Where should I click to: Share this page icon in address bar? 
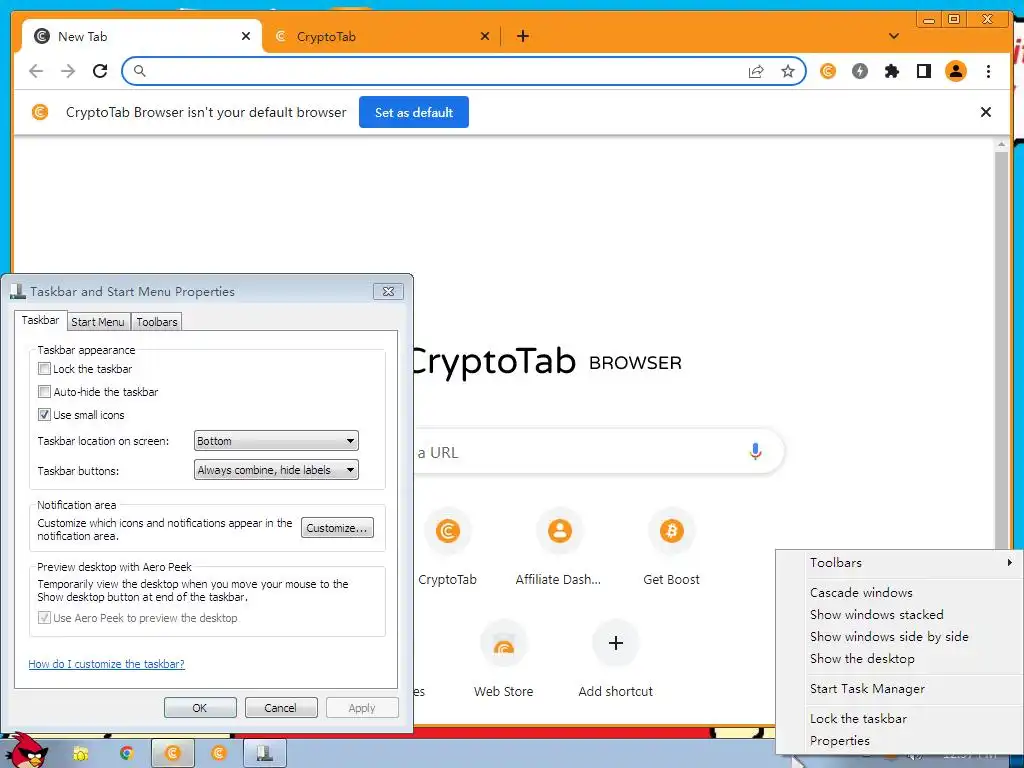click(756, 71)
